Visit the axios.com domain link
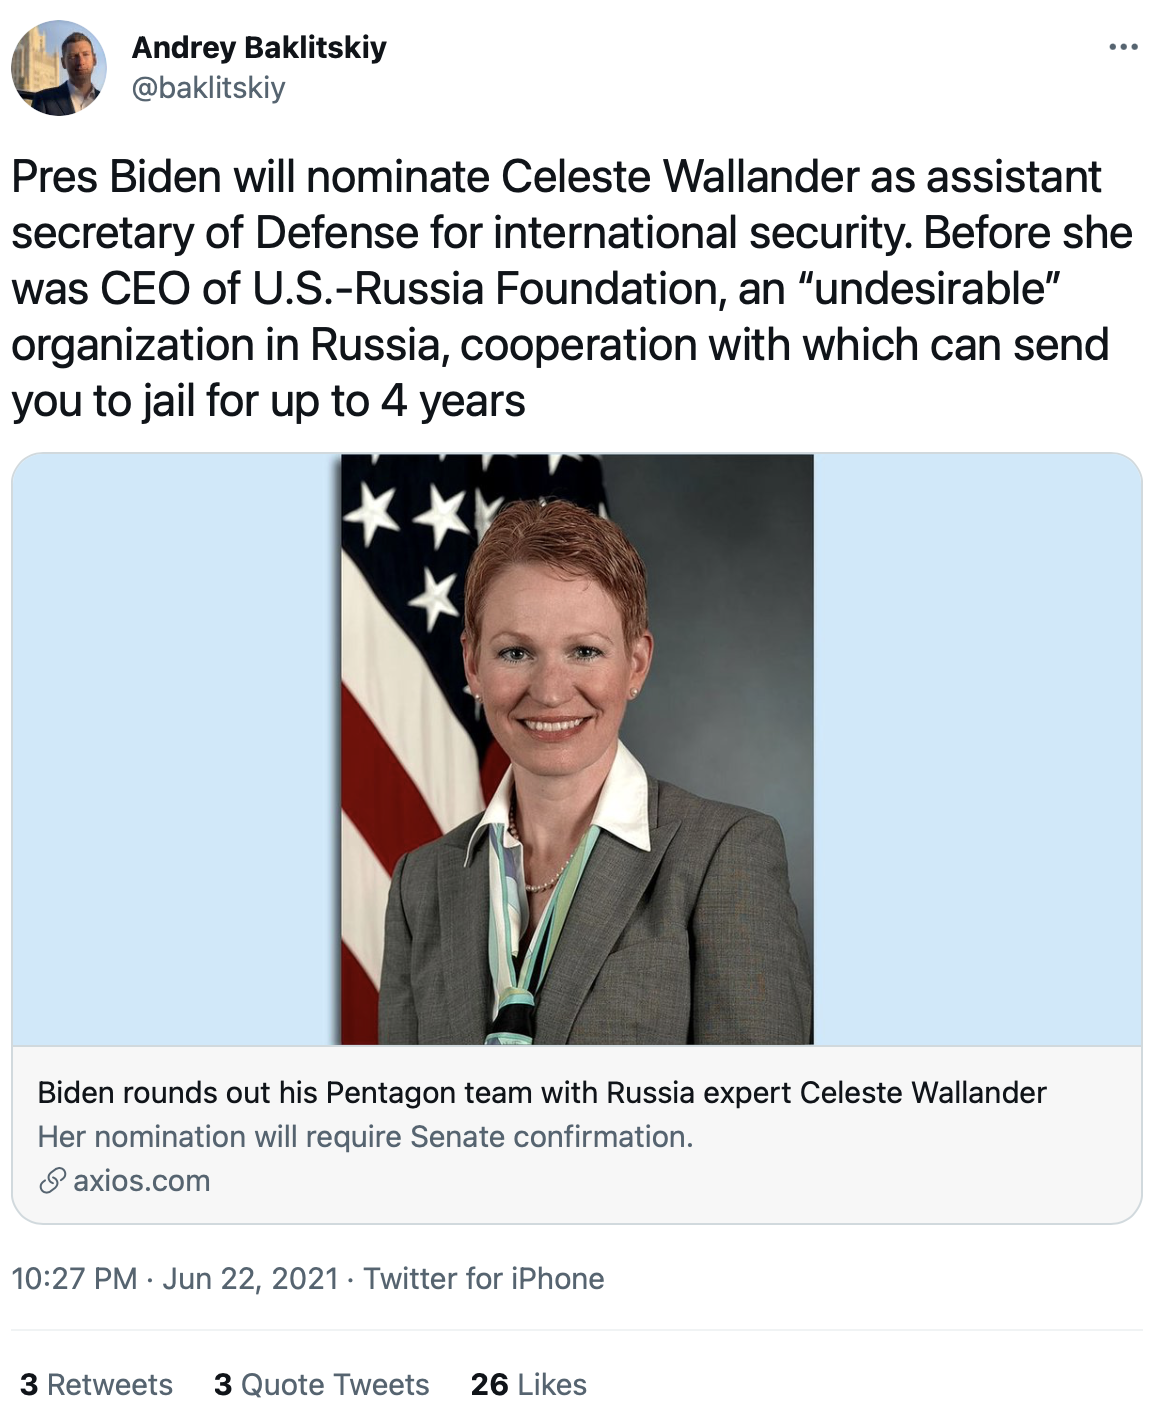The width and height of the screenshot is (1160, 1426). (142, 1181)
